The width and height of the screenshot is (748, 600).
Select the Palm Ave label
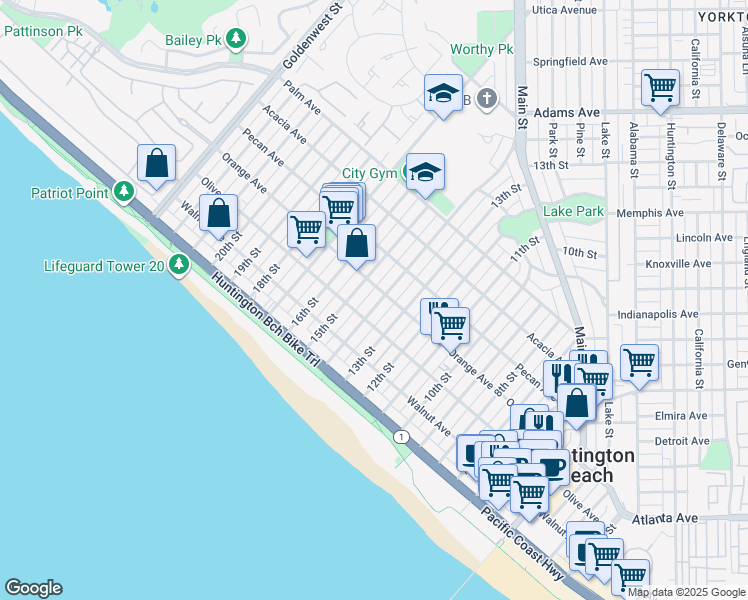(x=302, y=97)
